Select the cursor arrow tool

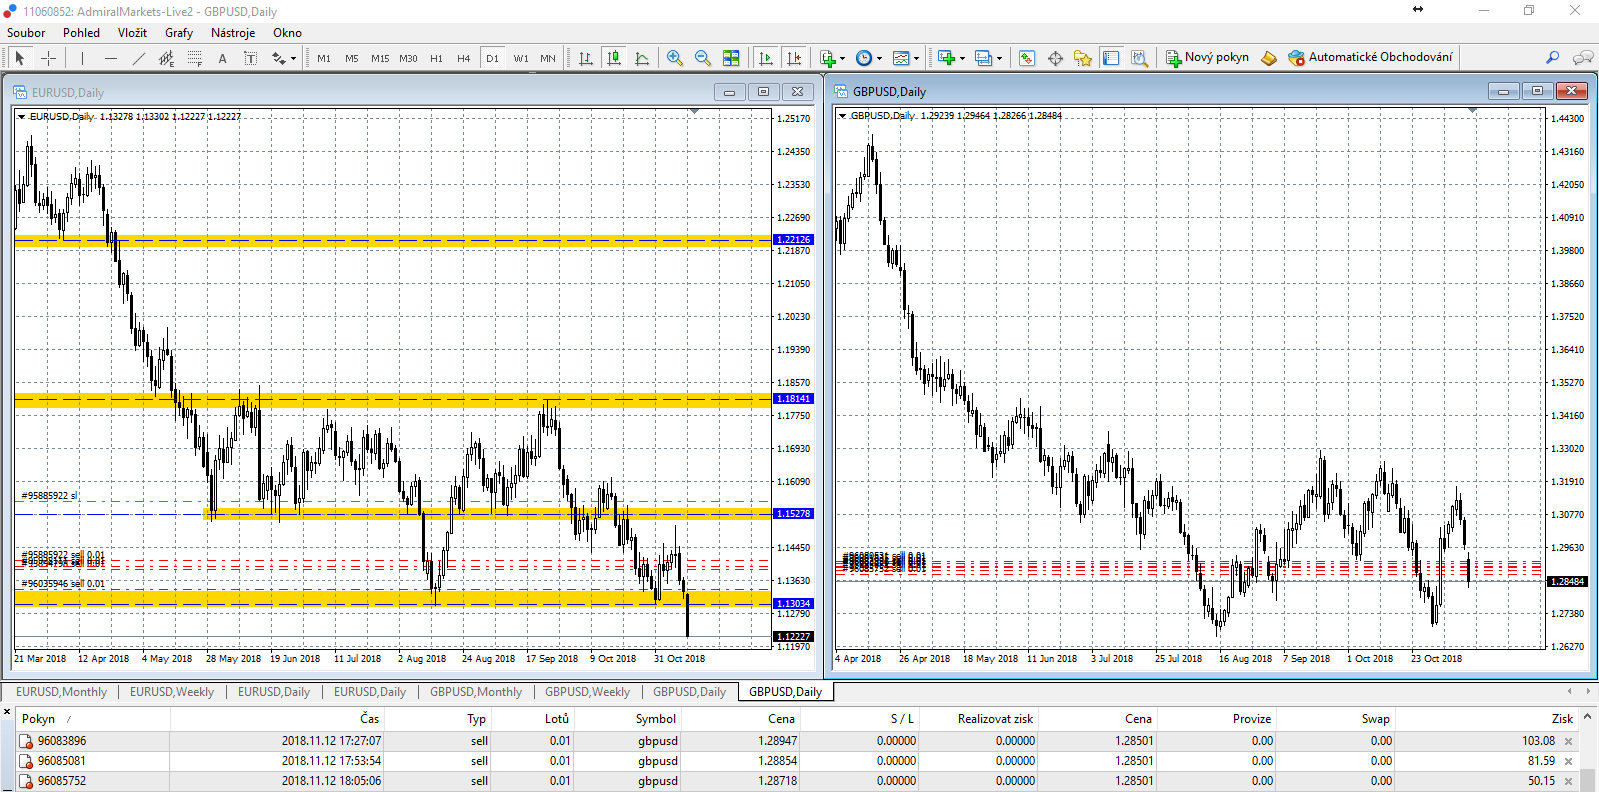(x=19, y=58)
